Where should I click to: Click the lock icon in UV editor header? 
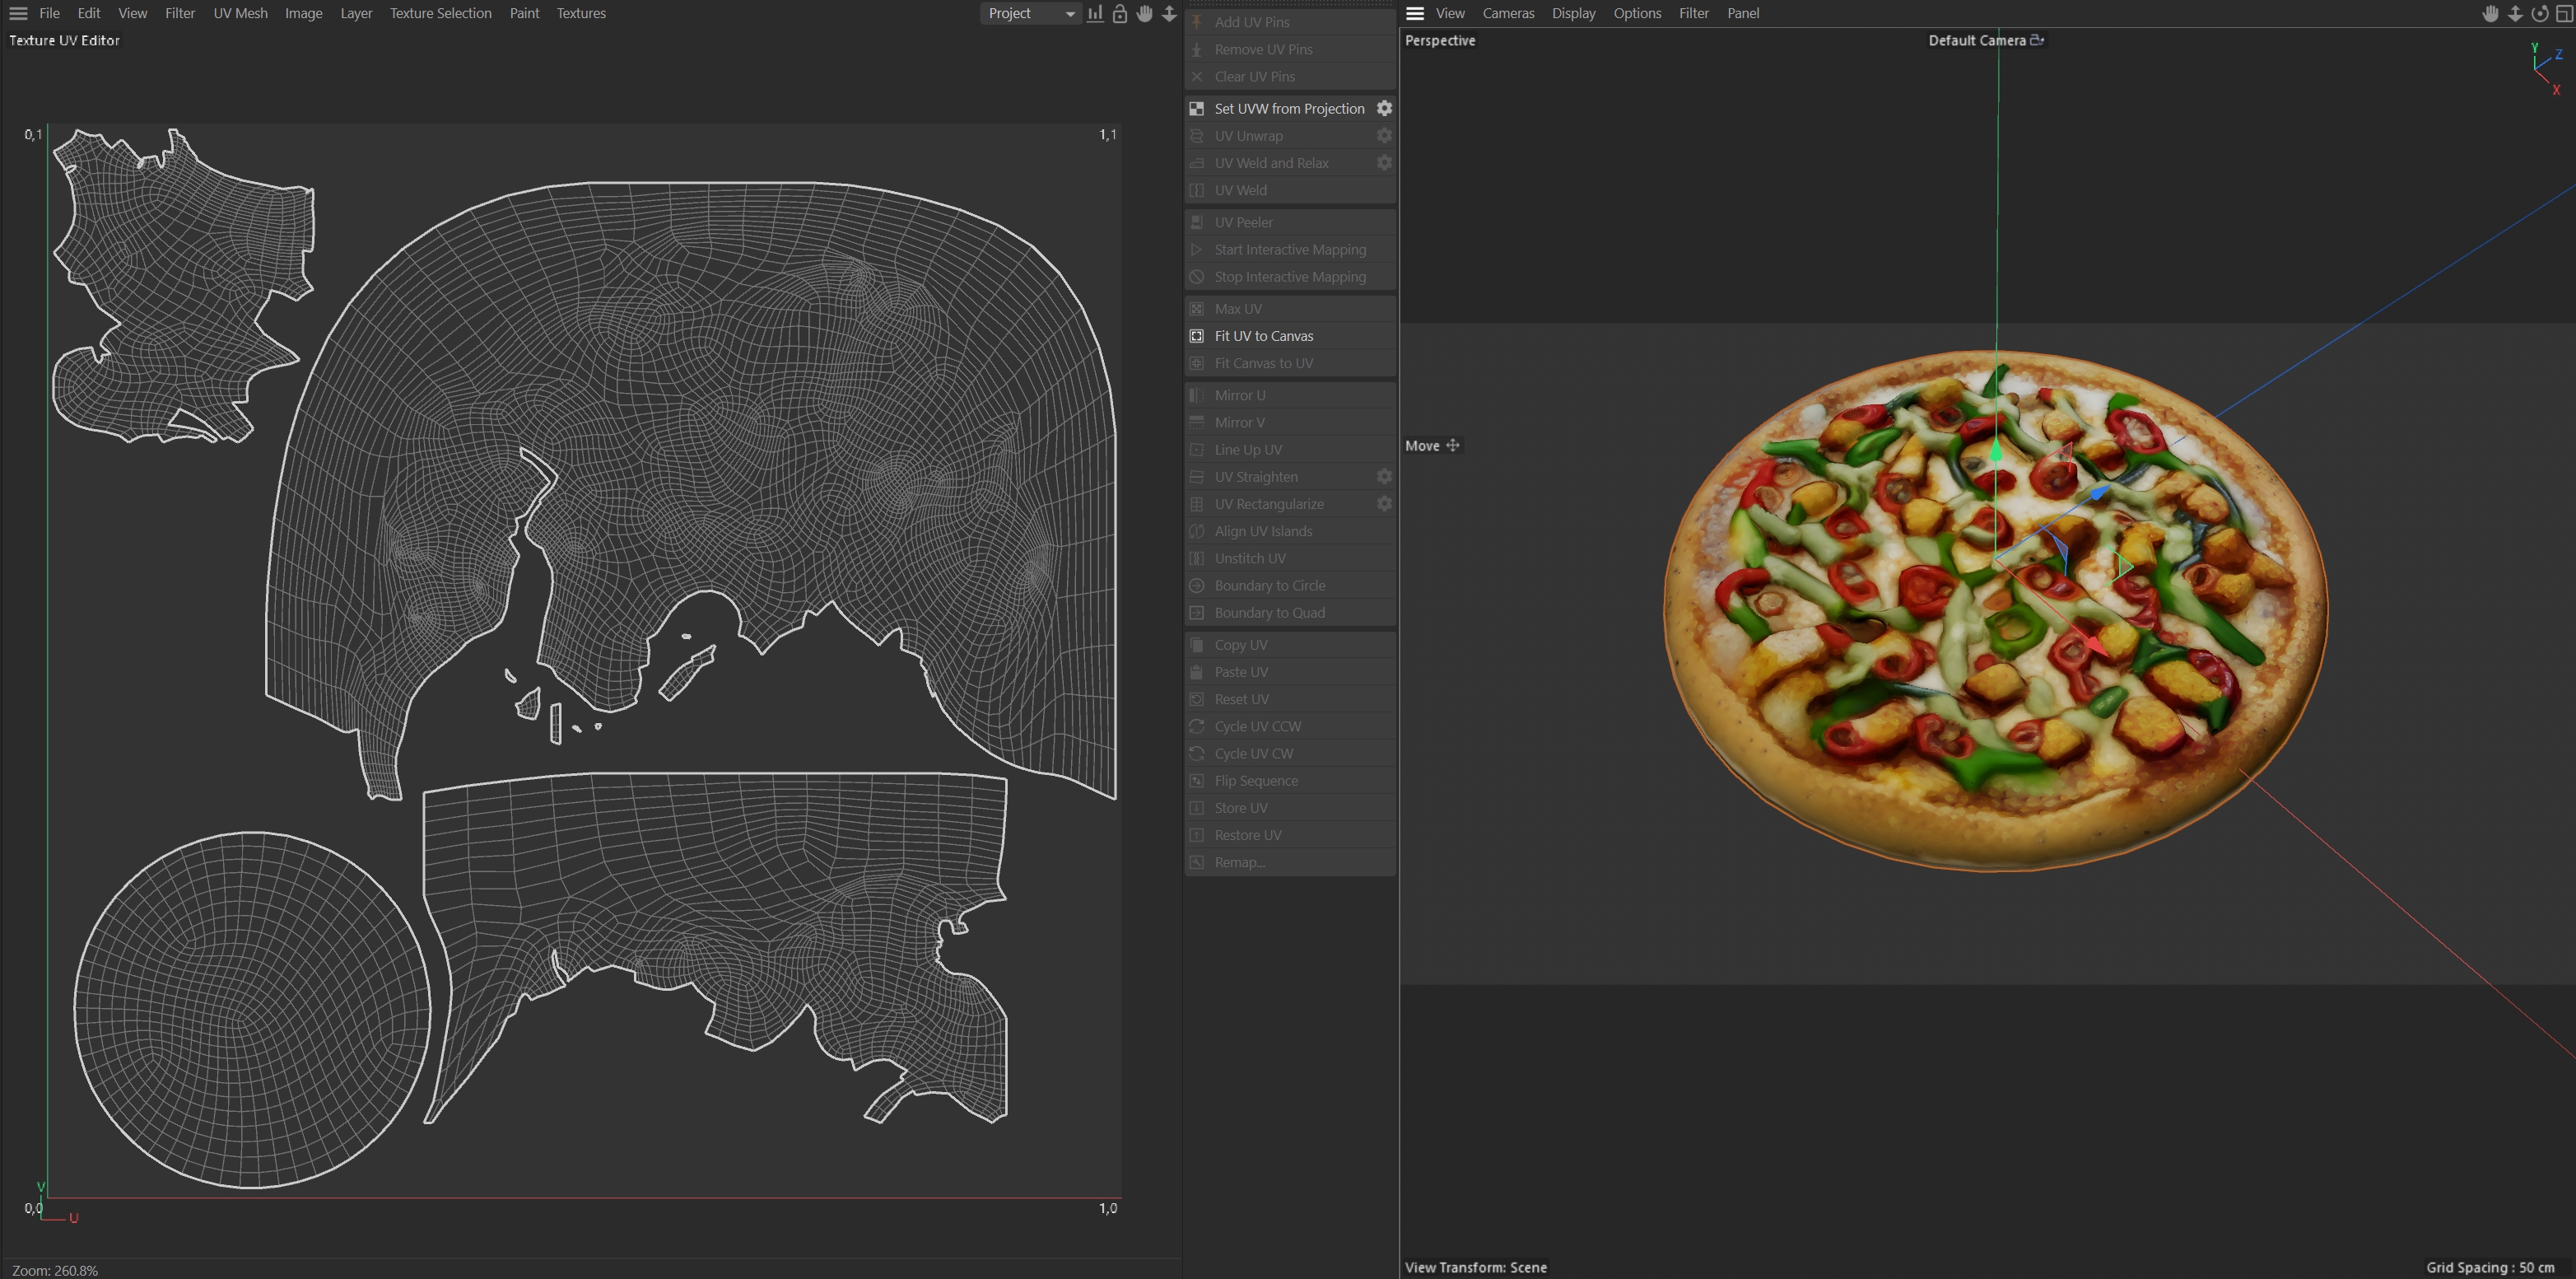(1120, 13)
